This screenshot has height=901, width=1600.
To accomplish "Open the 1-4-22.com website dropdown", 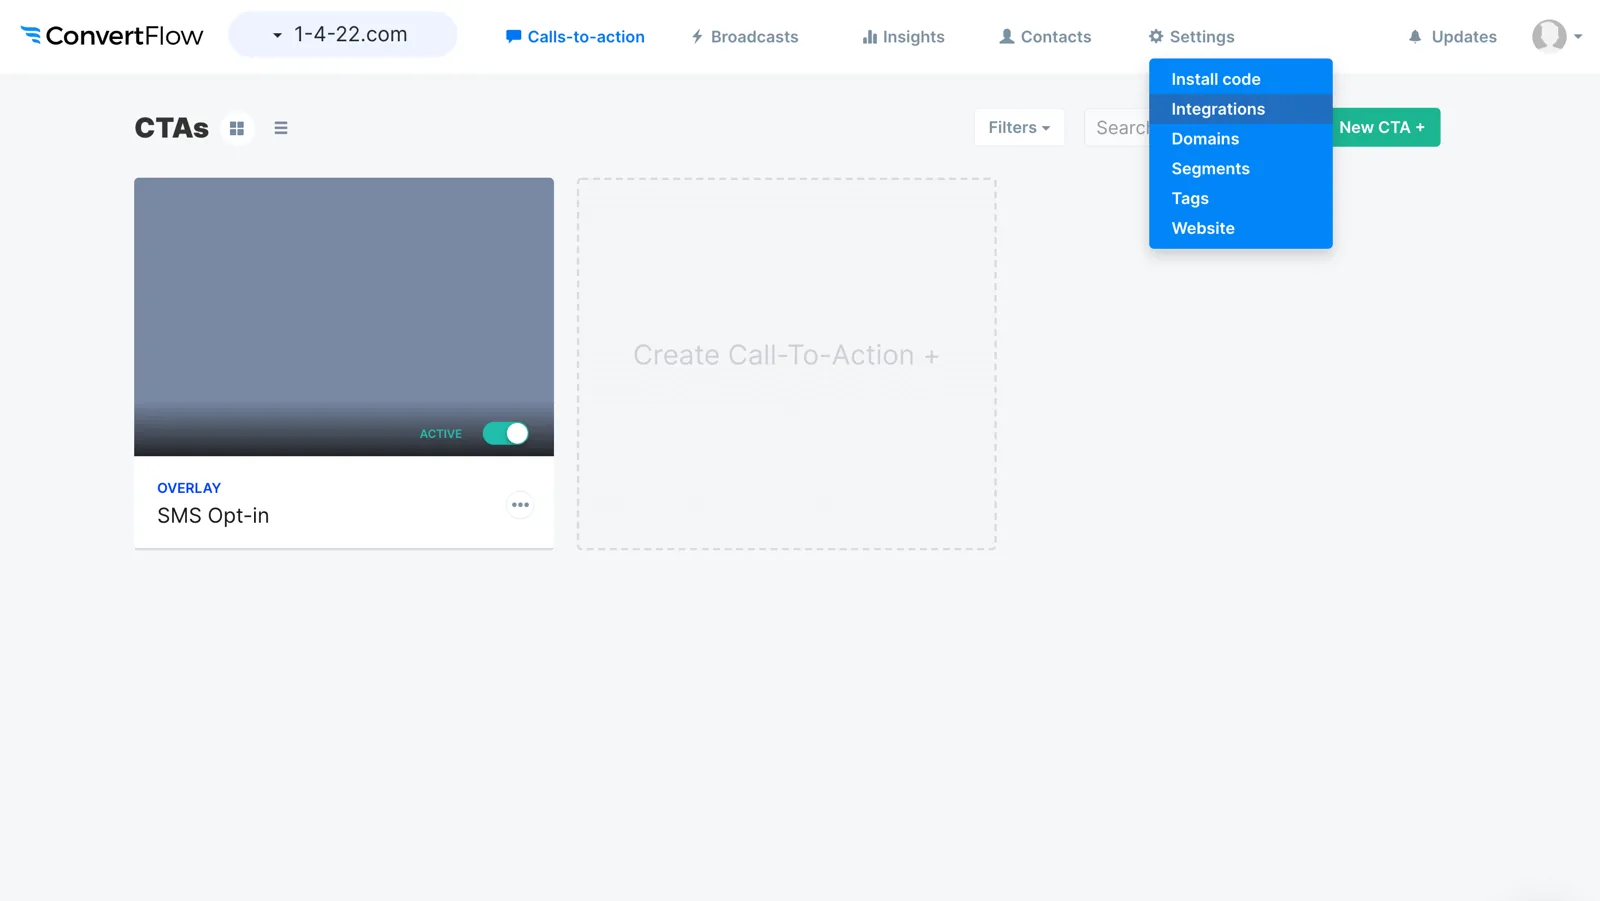I will tap(342, 35).
